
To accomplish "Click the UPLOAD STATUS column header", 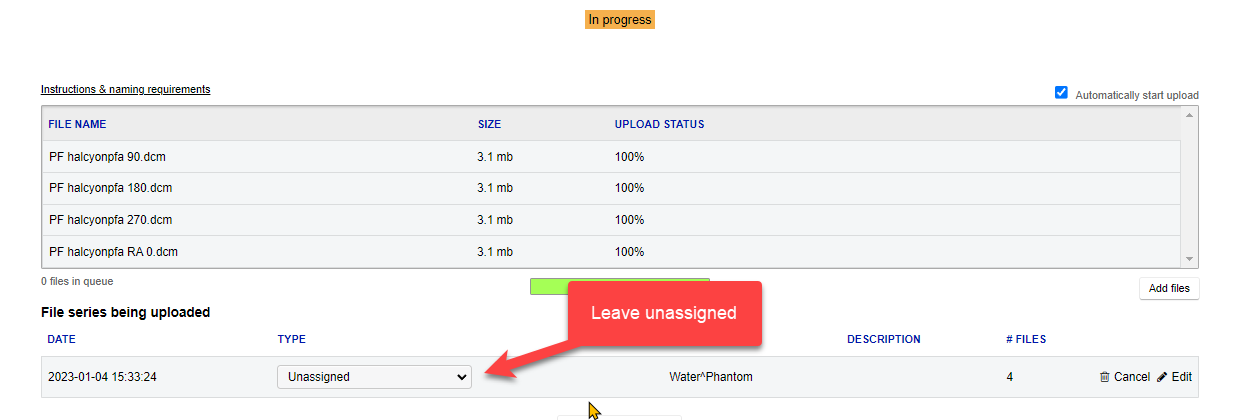I will click(659, 124).
